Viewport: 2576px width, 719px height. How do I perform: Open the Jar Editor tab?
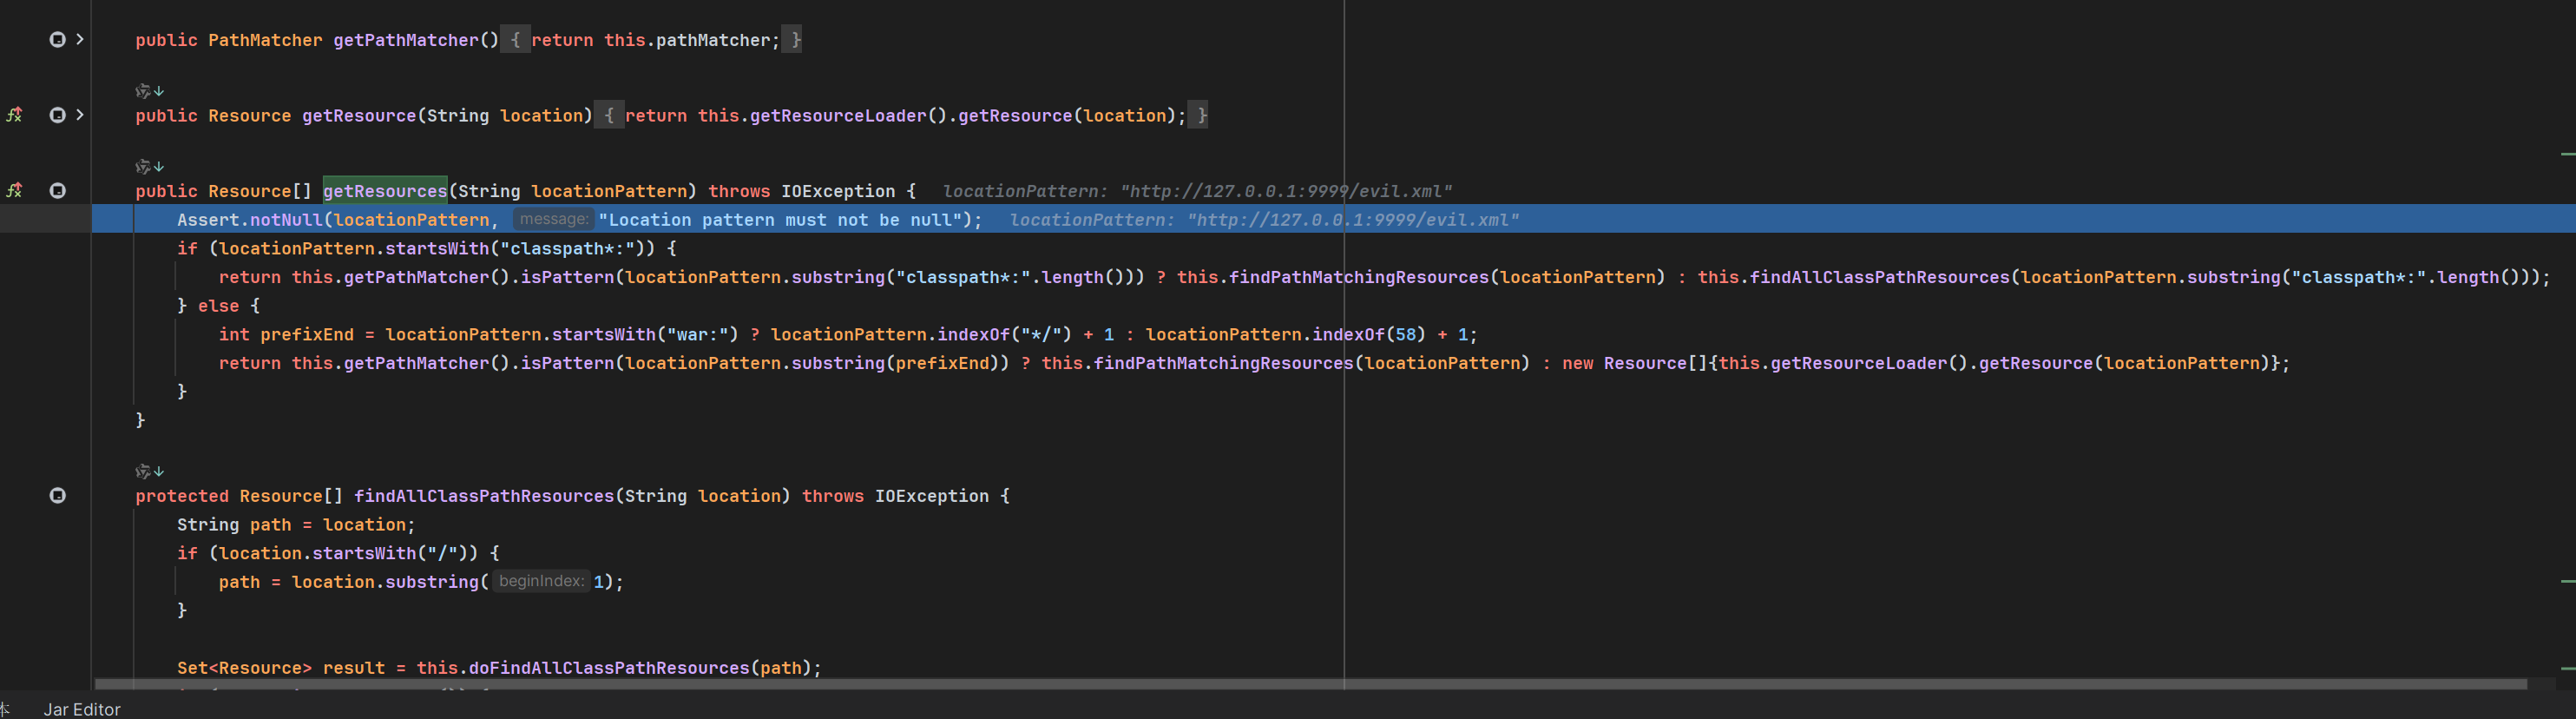(x=82, y=709)
